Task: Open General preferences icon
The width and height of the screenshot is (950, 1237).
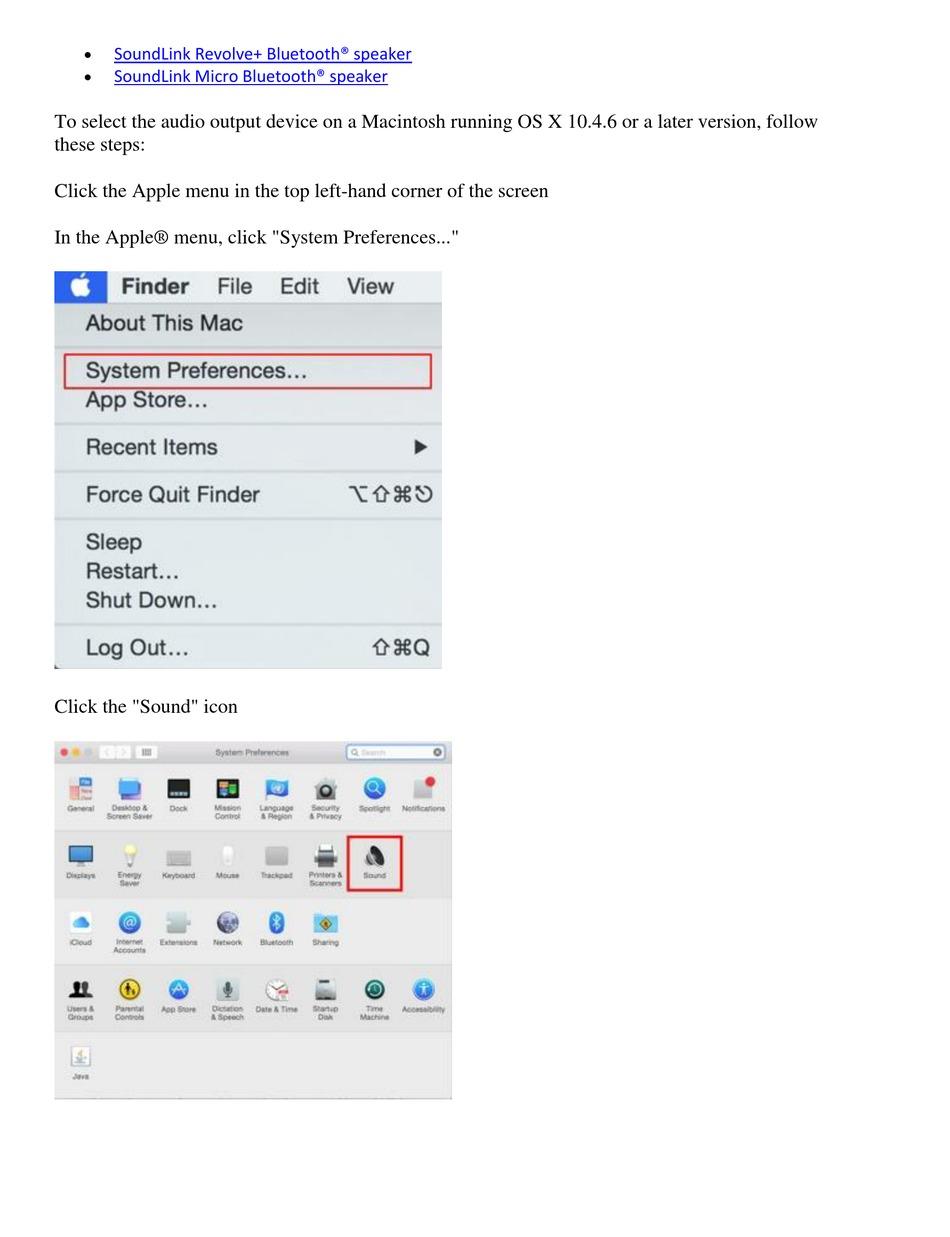Action: point(81,795)
